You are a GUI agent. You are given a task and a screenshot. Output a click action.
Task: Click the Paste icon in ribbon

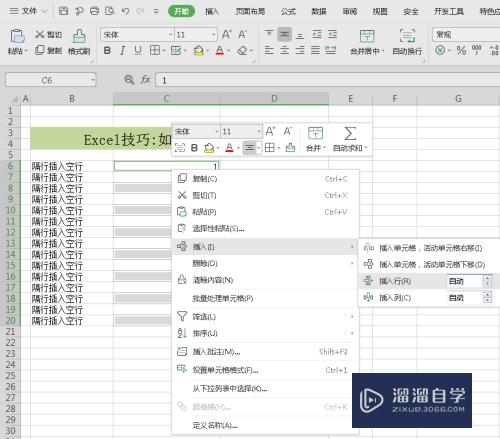tap(17, 36)
